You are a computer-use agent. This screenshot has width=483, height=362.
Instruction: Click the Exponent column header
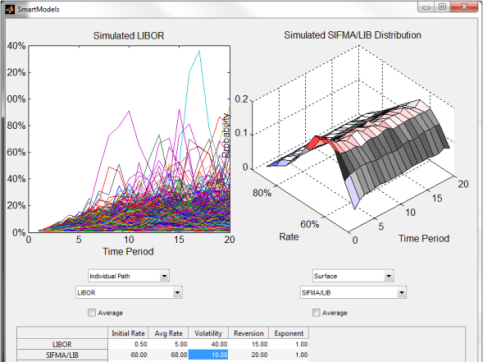click(x=289, y=333)
